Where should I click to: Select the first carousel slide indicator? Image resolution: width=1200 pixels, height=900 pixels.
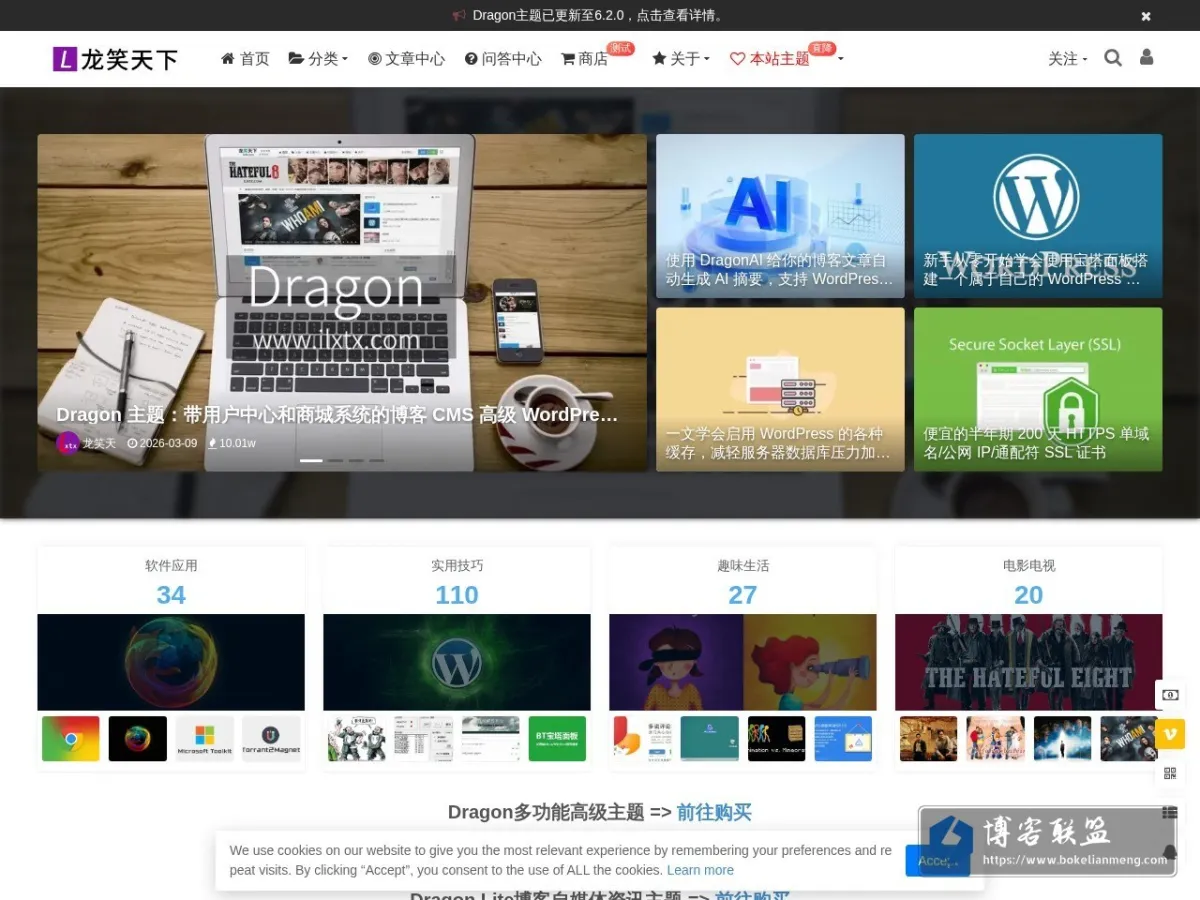[311, 460]
